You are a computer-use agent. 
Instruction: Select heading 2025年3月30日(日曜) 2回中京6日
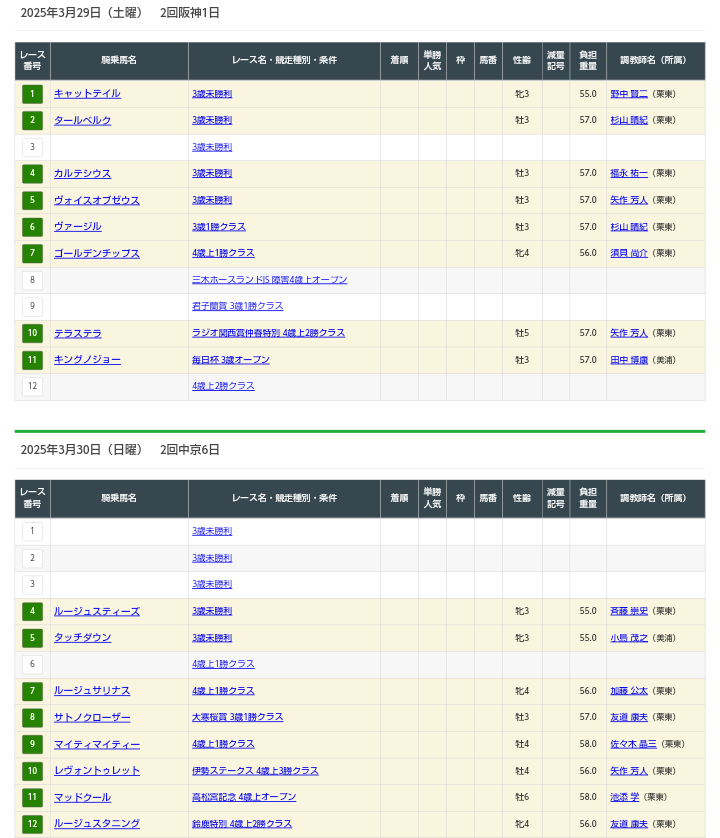pyautogui.click(x=120, y=450)
